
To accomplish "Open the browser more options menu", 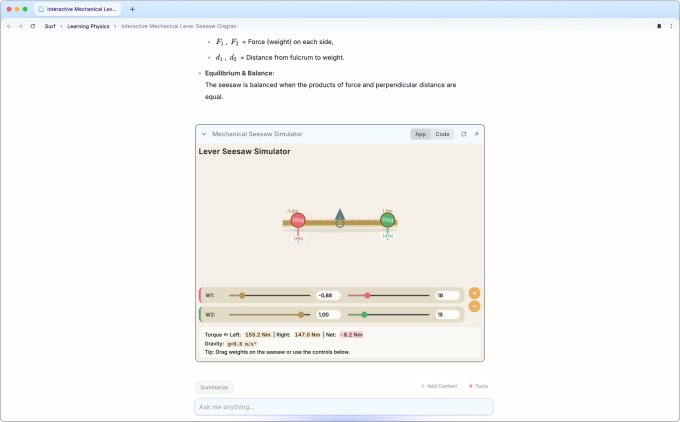I will click(x=670, y=26).
